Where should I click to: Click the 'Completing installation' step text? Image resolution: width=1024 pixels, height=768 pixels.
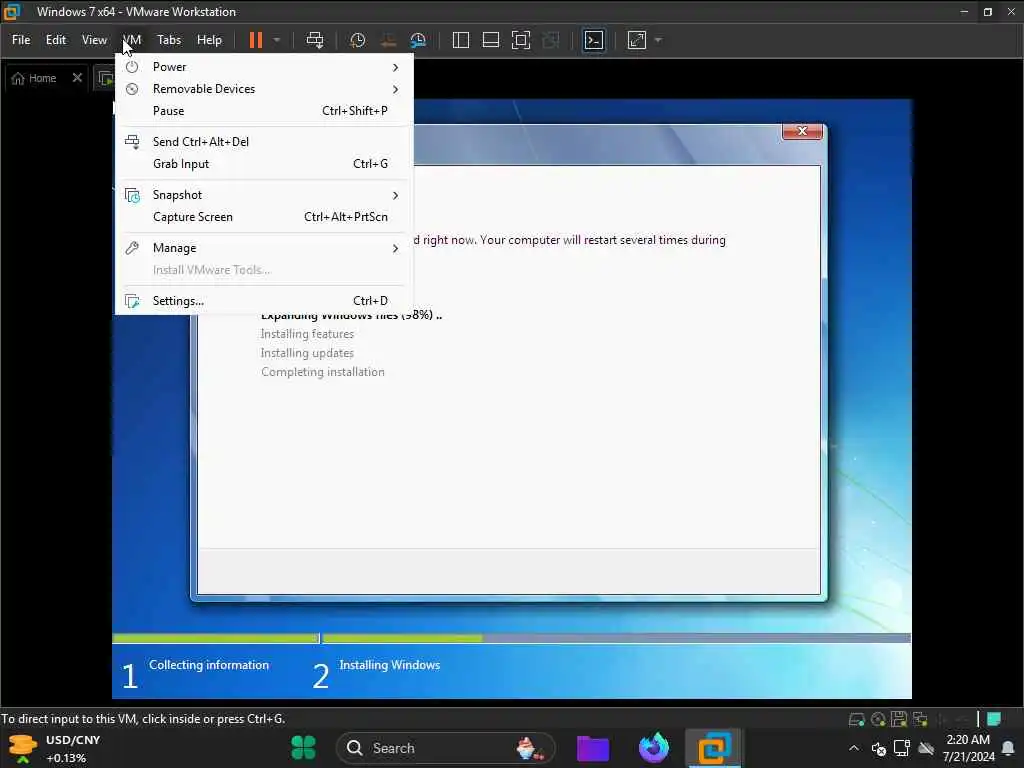pyautogui.click(x=323, y=372)
